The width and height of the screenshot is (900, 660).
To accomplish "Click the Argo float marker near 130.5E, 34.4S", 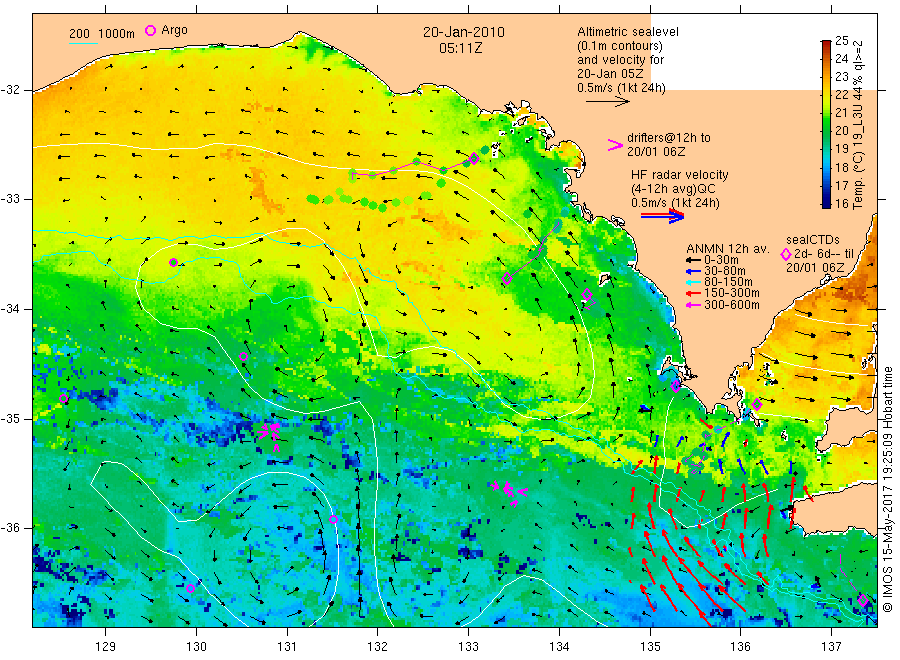I will point(243,356).
